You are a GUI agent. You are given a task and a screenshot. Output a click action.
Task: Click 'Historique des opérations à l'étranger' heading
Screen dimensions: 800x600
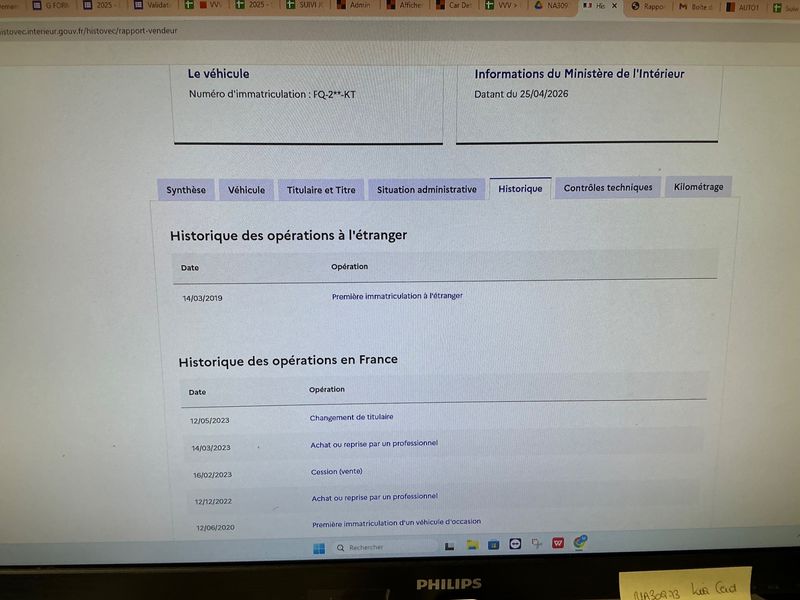point(288,235)
